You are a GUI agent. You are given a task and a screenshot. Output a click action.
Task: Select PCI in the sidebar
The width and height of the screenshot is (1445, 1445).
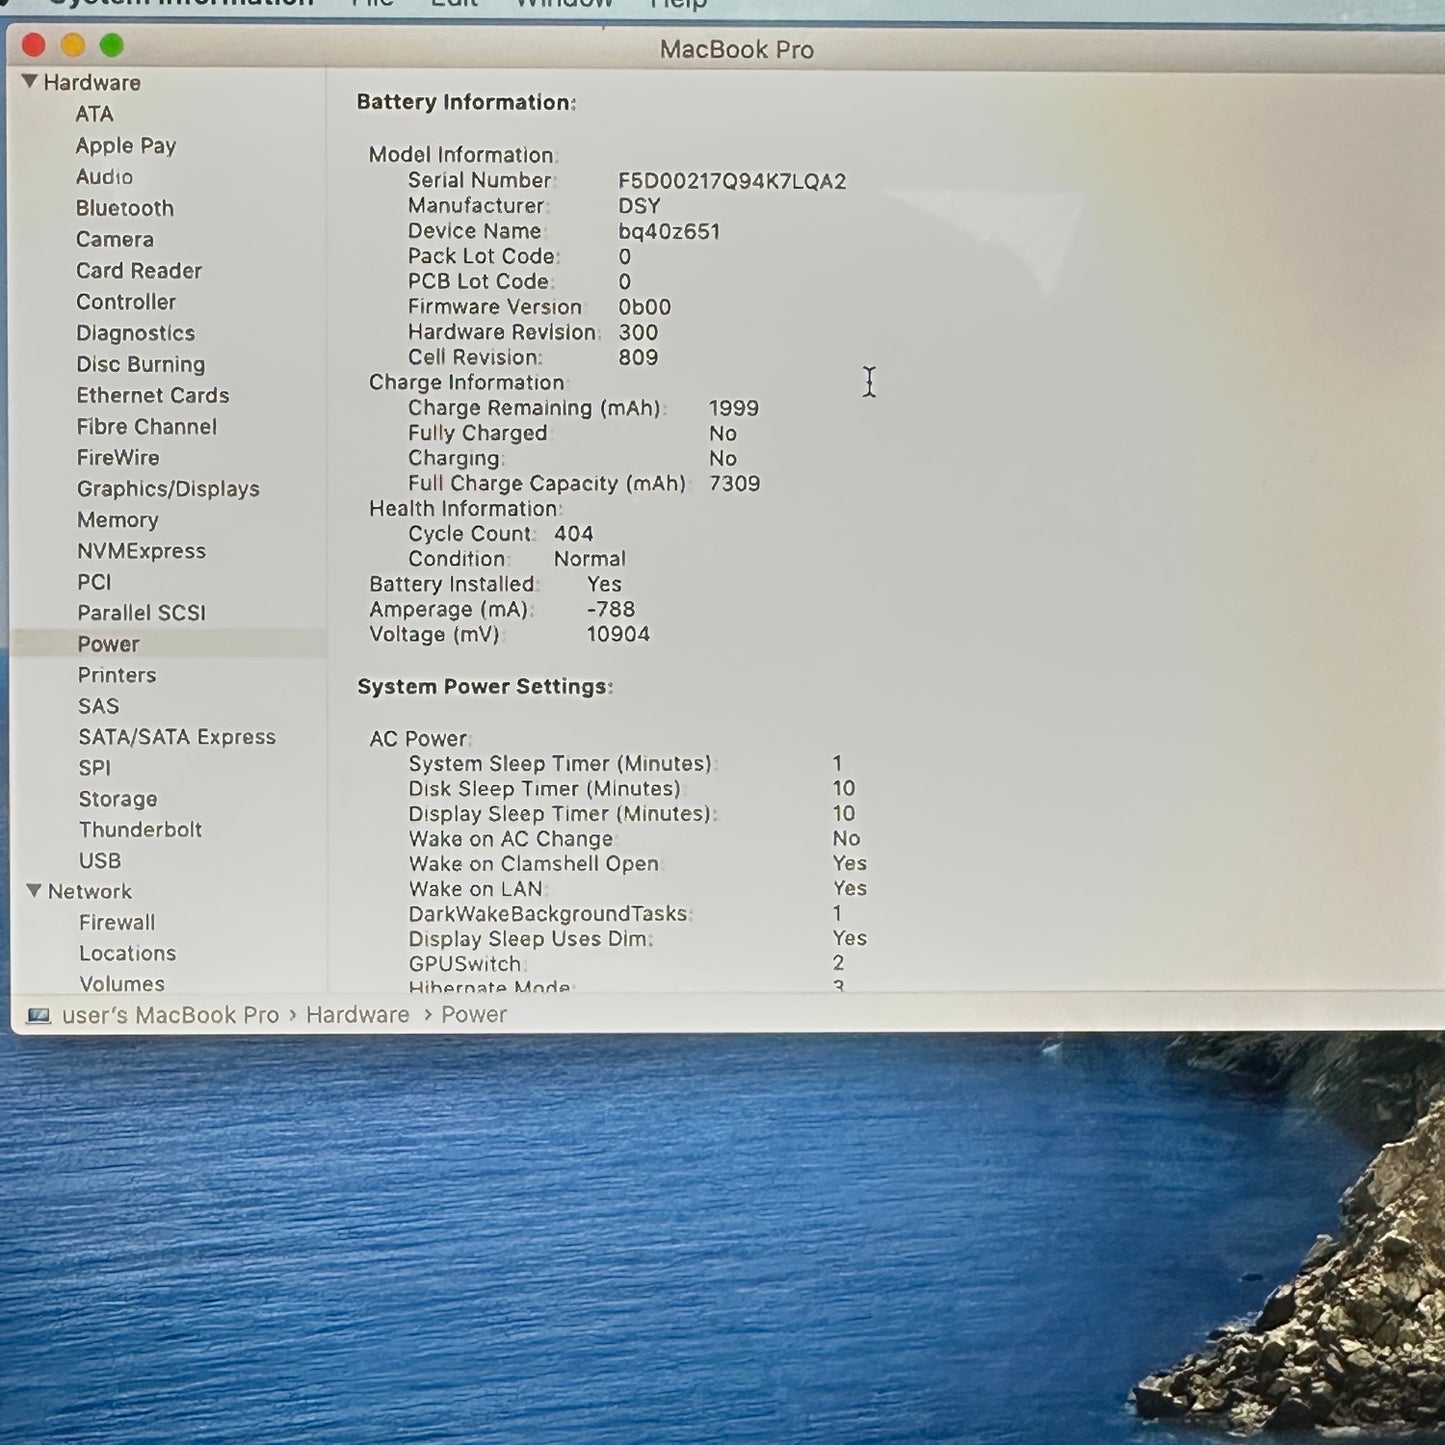click(x=95, y=582)
